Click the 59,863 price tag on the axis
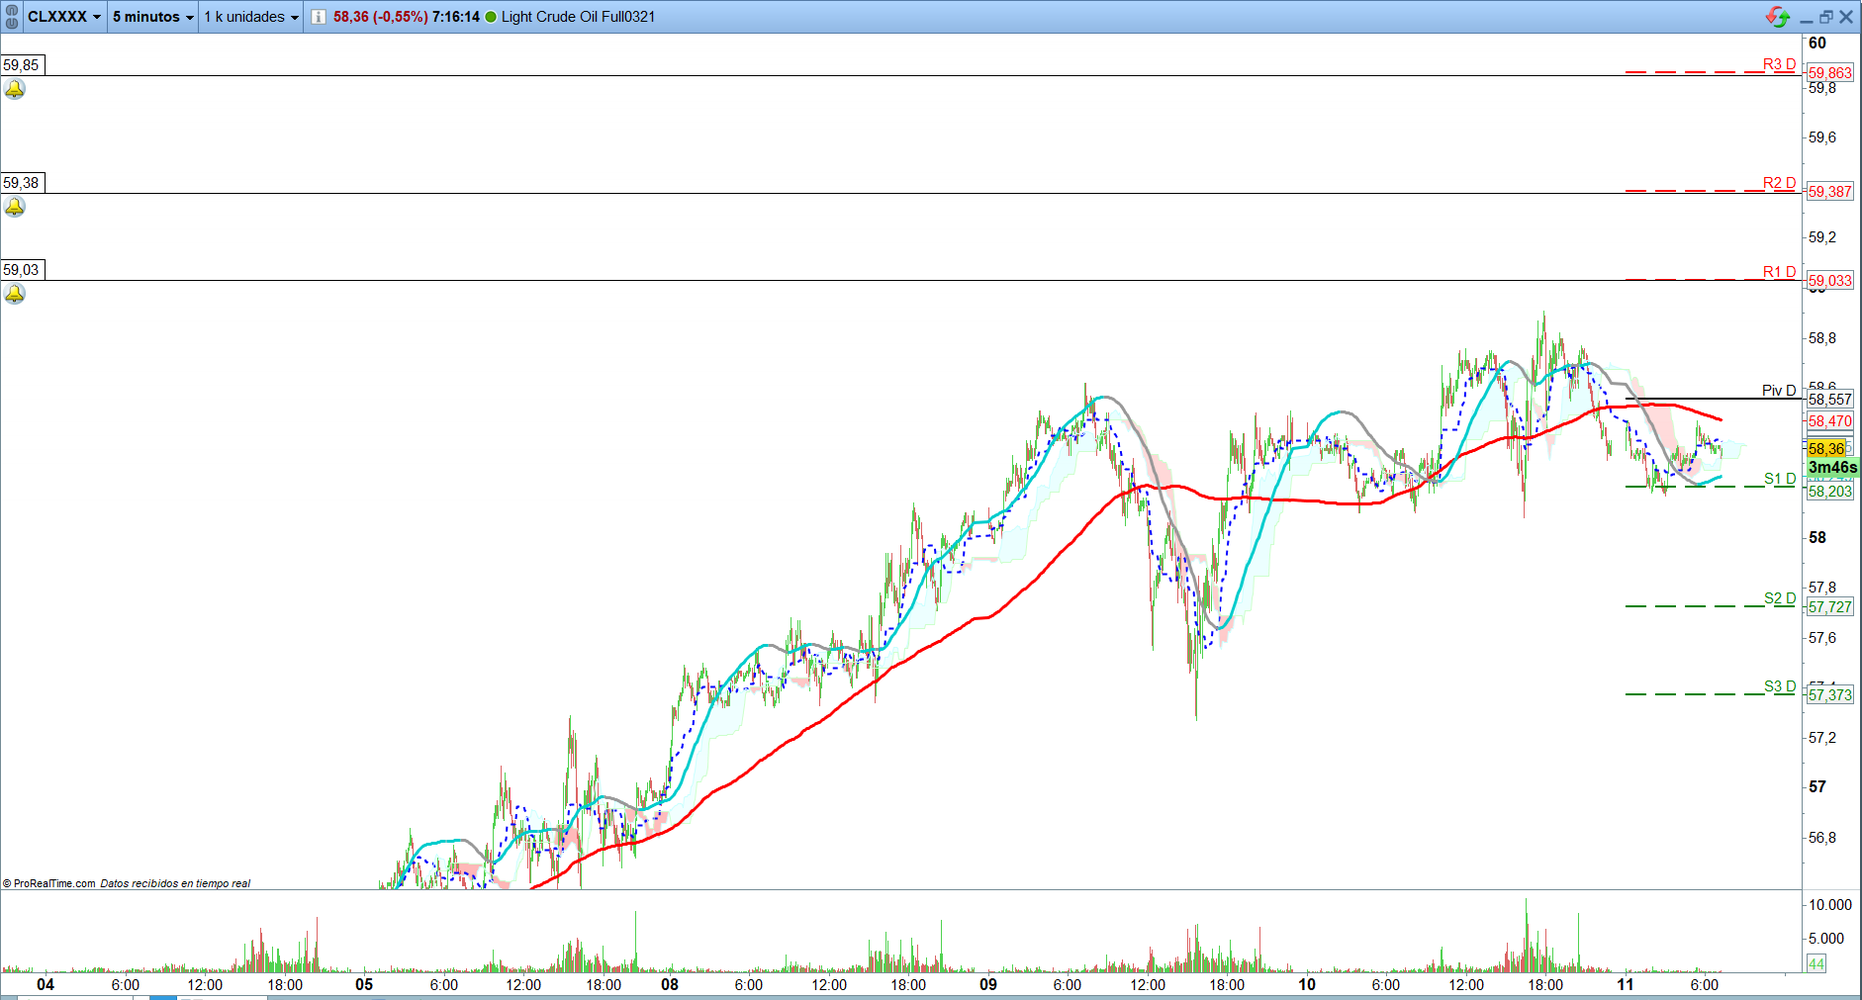 (x=1830, y=73)
